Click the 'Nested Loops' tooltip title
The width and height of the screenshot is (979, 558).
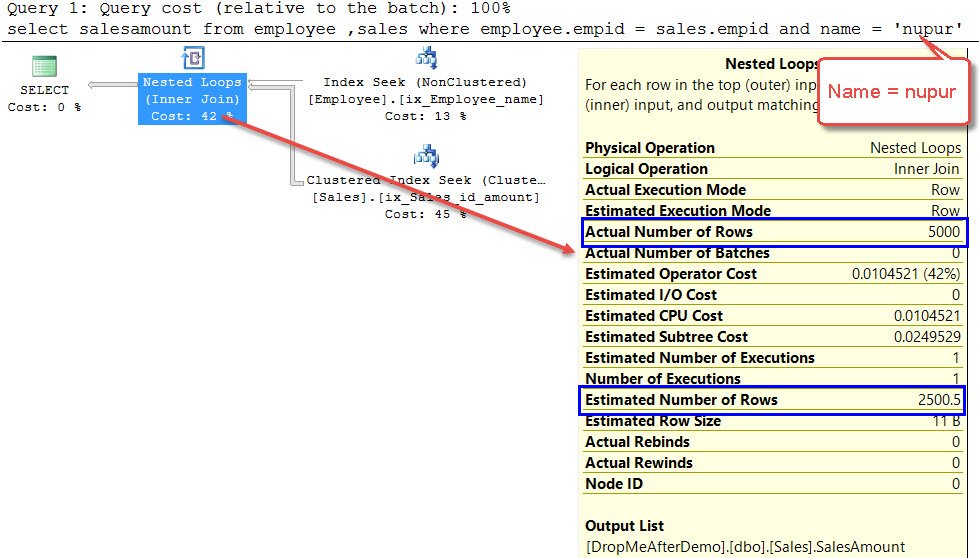point(772,64)
